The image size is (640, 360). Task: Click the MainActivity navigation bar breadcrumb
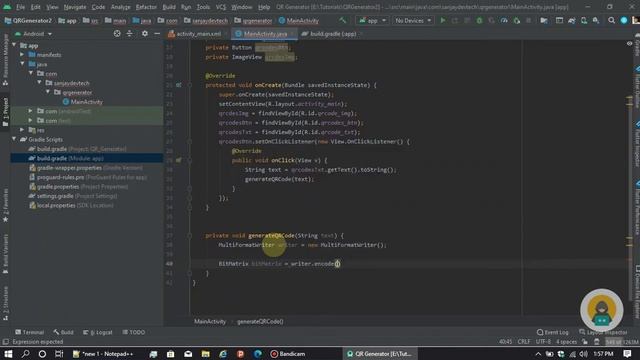coord(298,20)
